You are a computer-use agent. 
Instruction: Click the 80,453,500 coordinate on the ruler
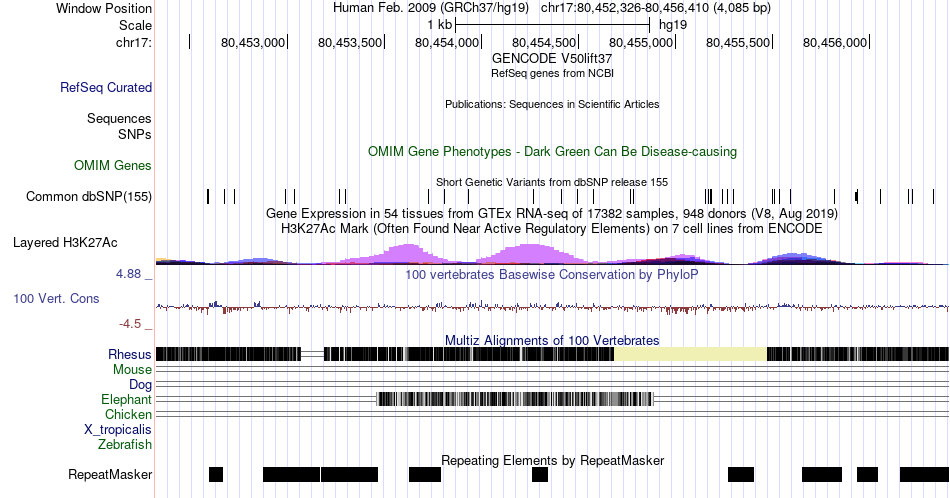[x=350, y=42]
